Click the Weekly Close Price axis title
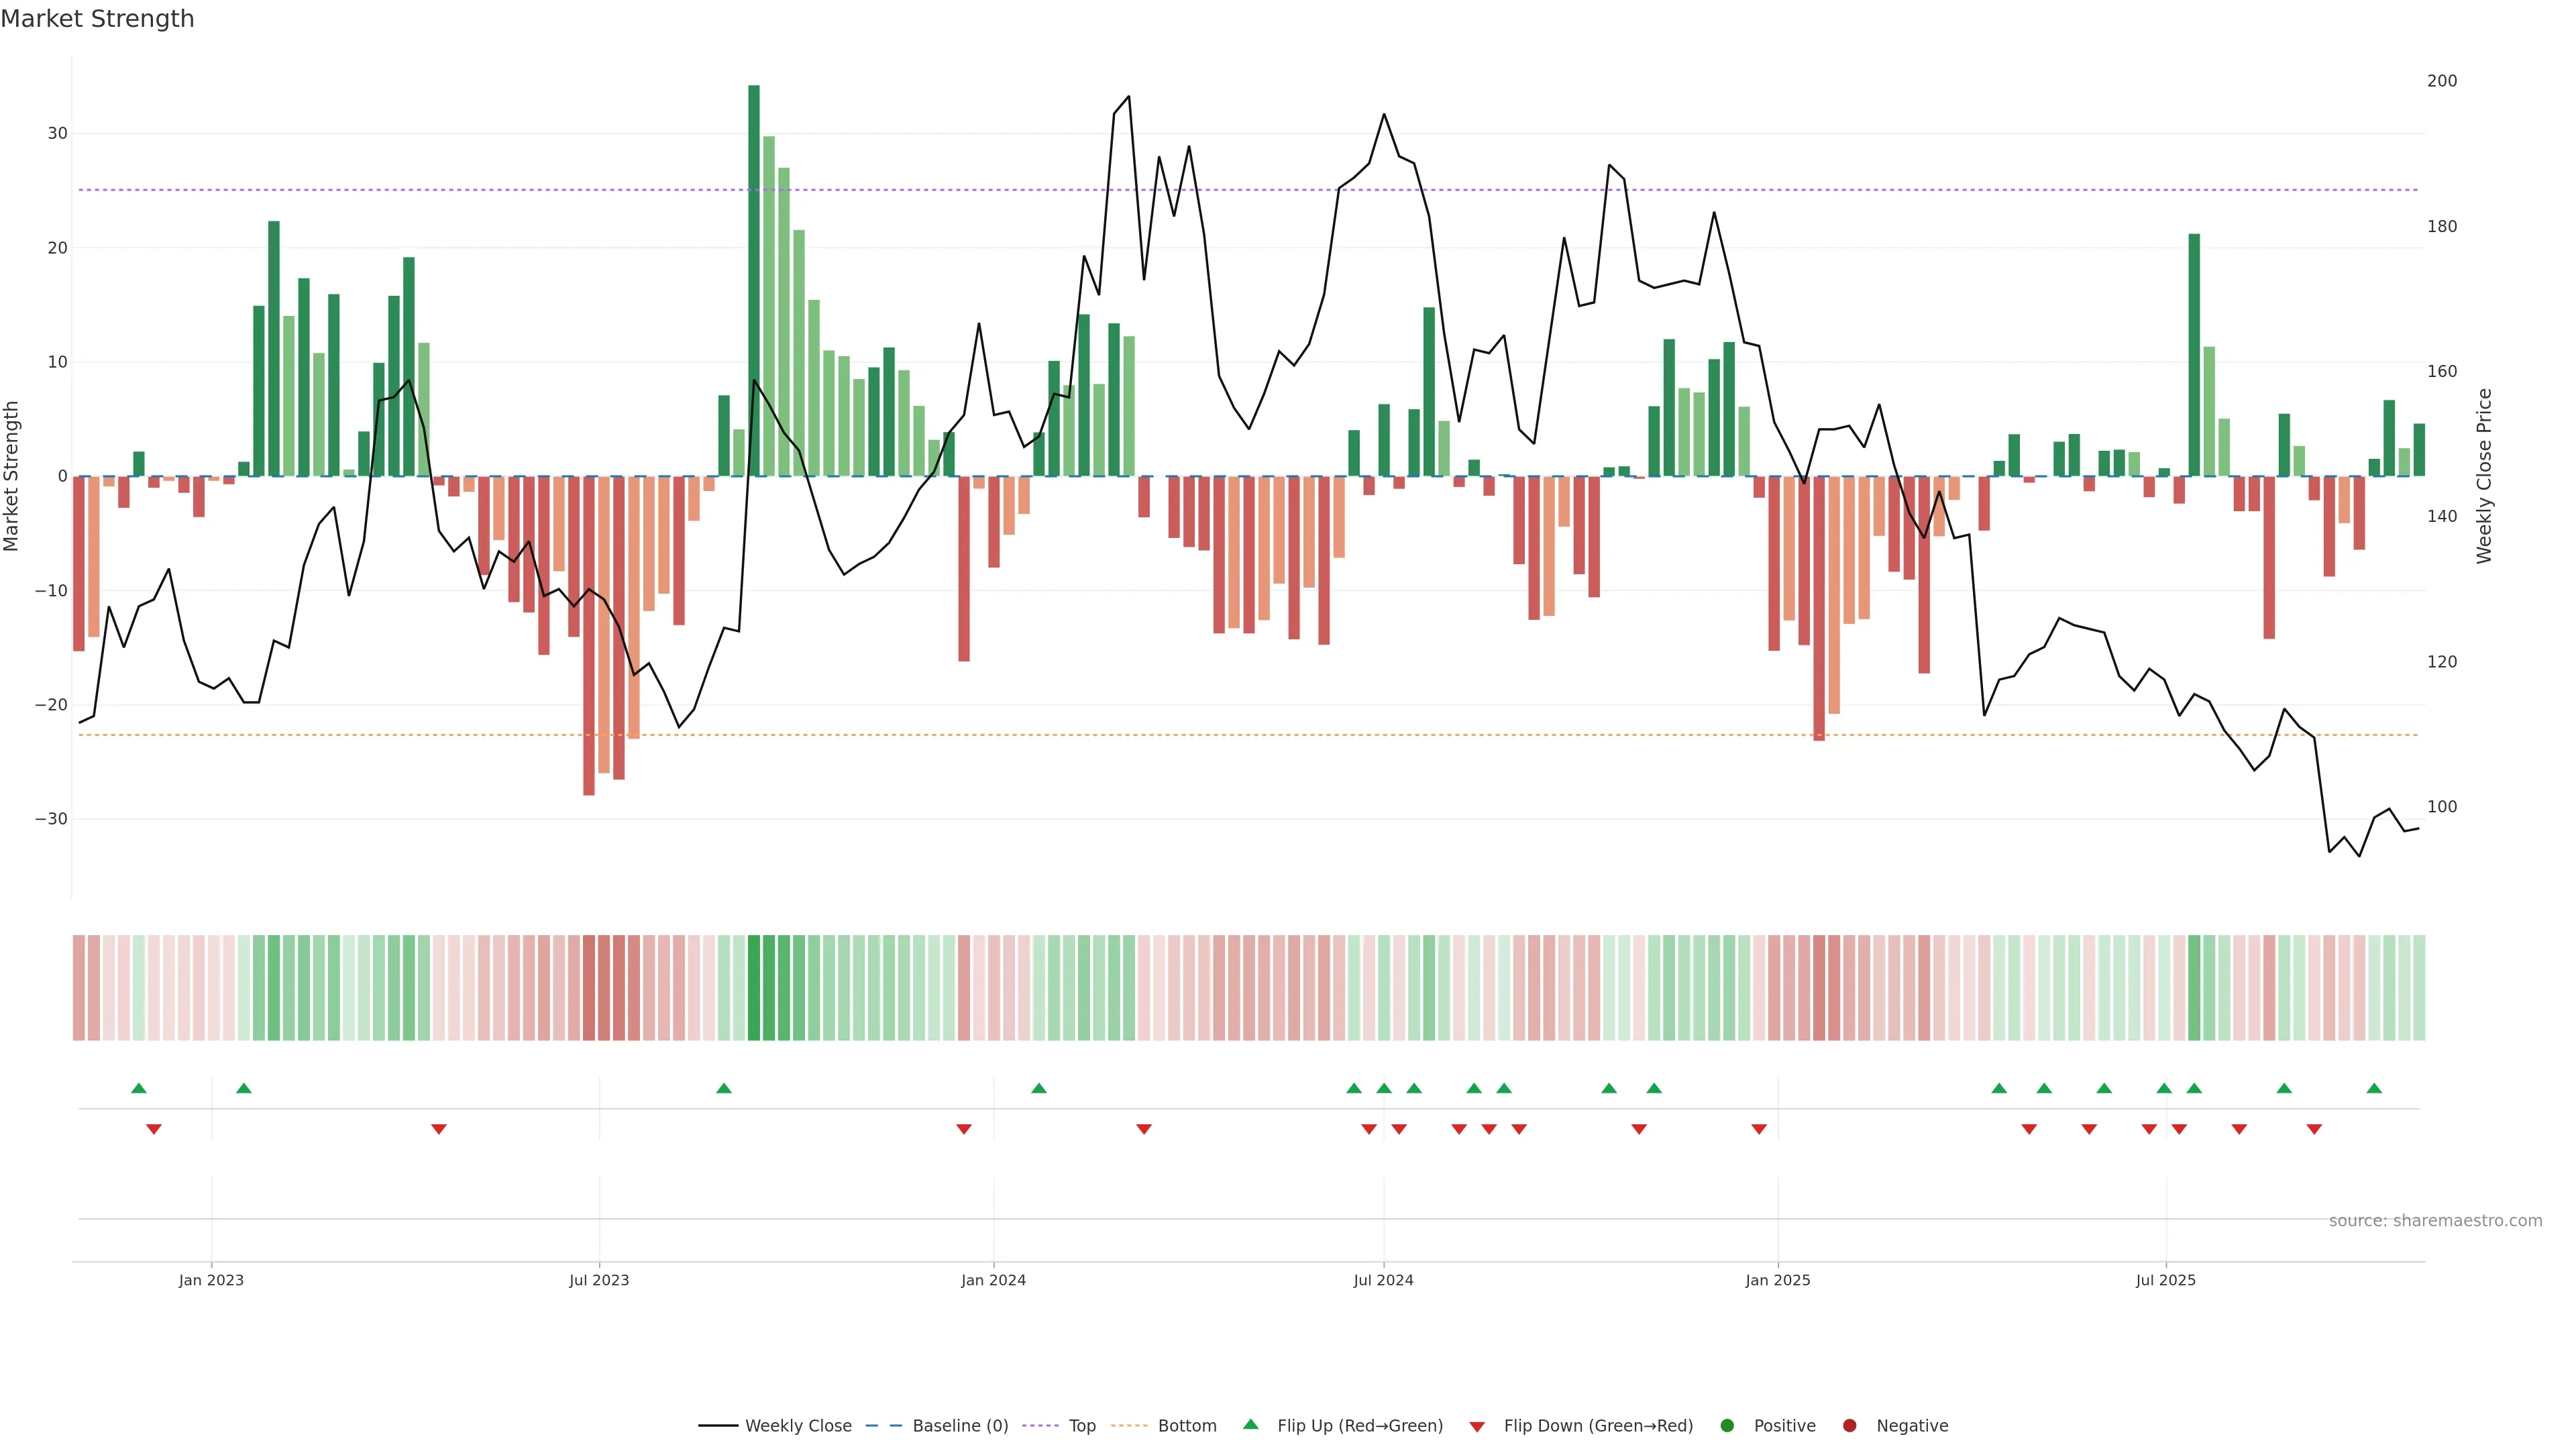This screenshot has height=1449, width=2576. tap(2485, 476)
